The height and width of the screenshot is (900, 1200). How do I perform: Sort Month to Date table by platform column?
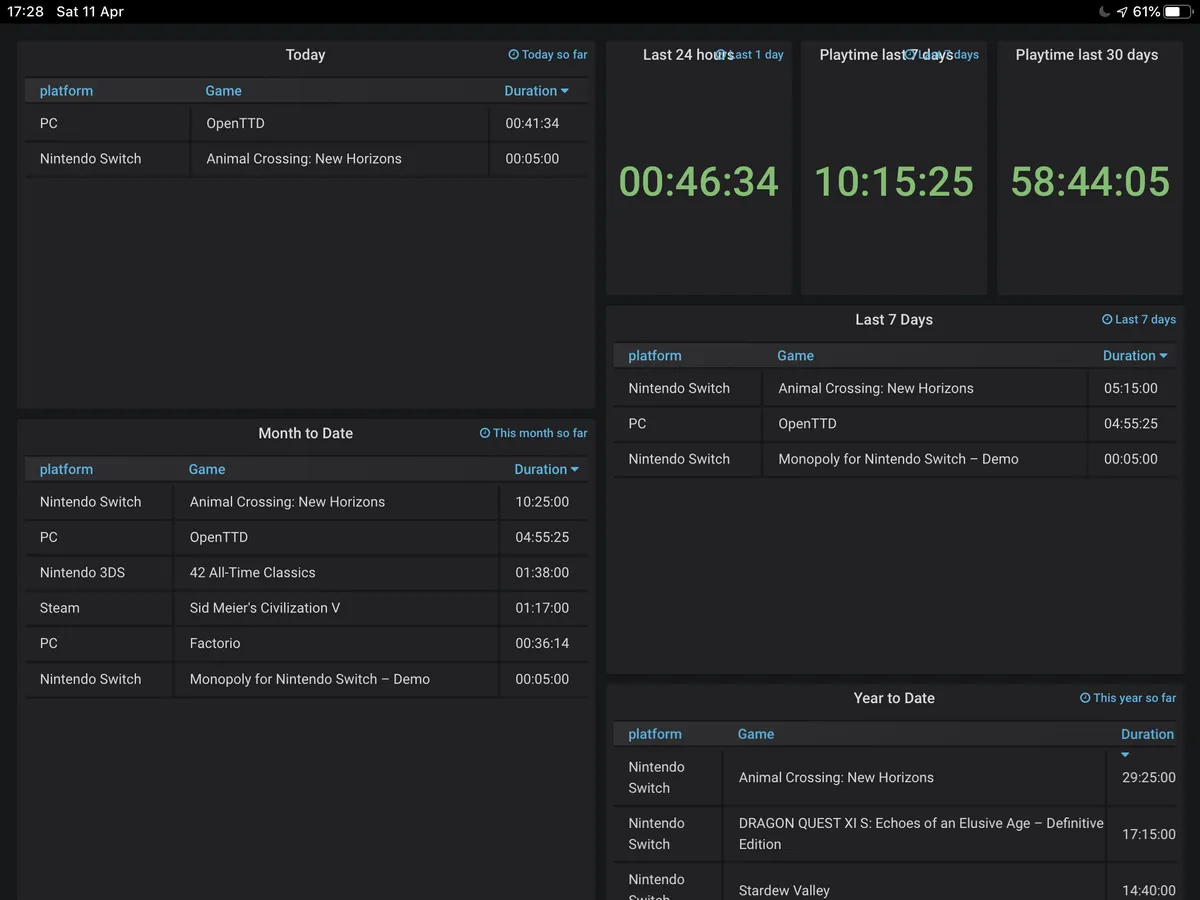(x=66, y=470)
